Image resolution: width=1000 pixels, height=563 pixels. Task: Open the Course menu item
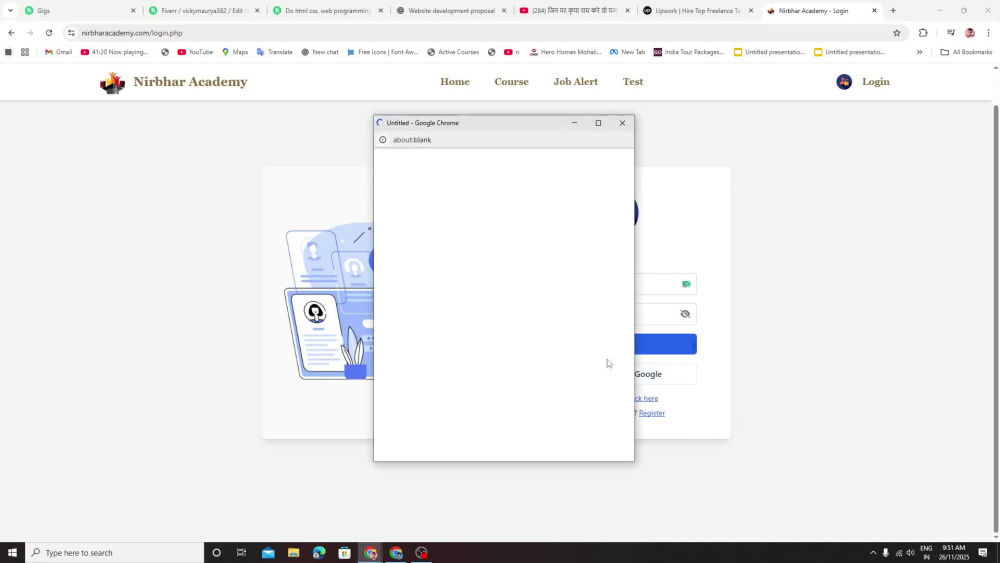pos(511,82)
